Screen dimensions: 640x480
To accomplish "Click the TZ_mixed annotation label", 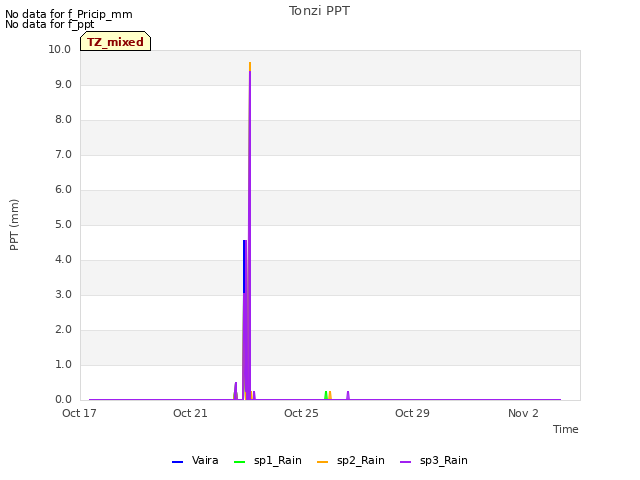I will tap(116, 42).
